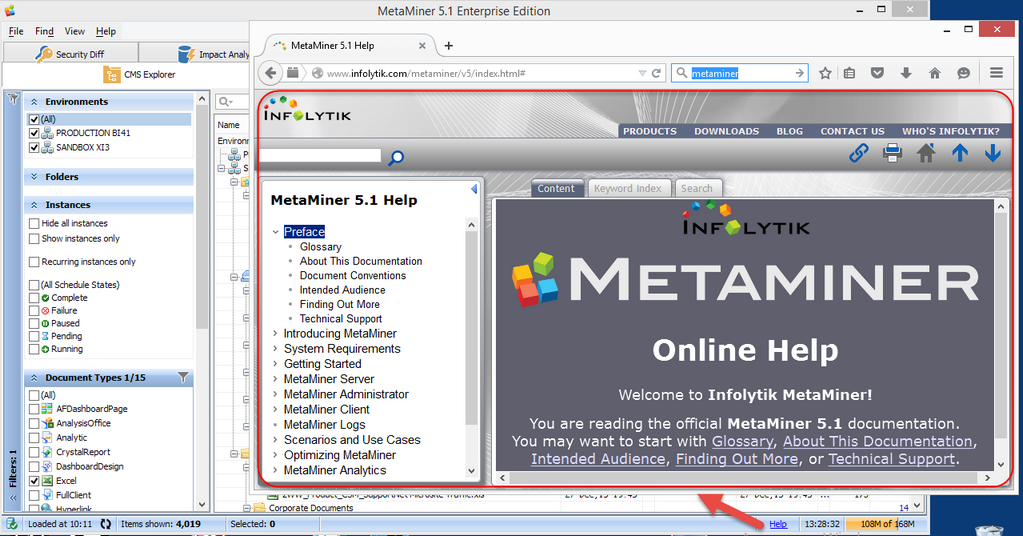Close the MetaMiner 5.1 Help tab
This screenshot has height=536, width=1023.
[x=422, y=46]
